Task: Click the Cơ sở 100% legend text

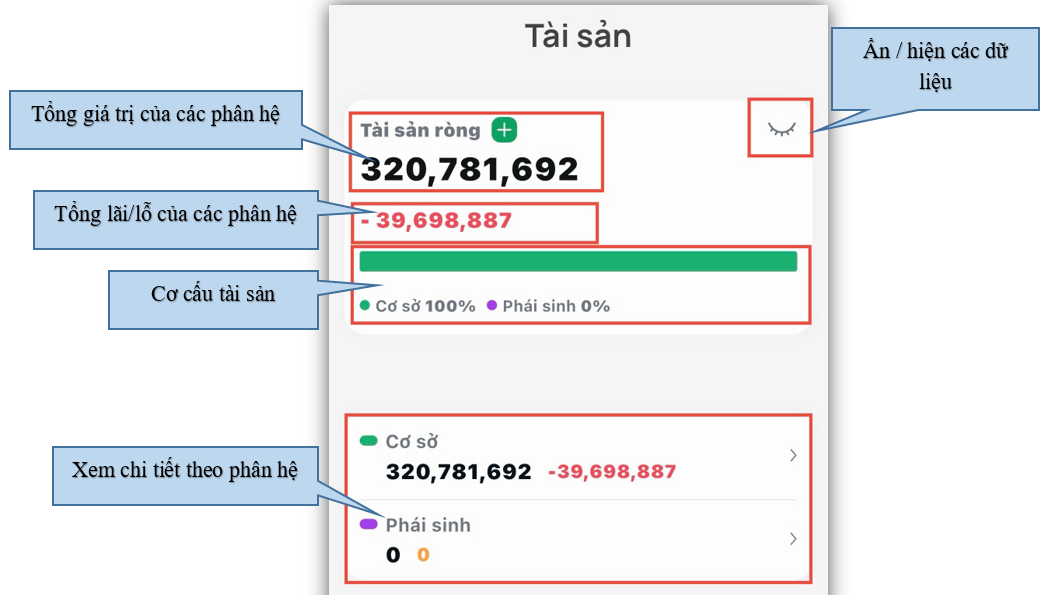Action: click(425, 306)
